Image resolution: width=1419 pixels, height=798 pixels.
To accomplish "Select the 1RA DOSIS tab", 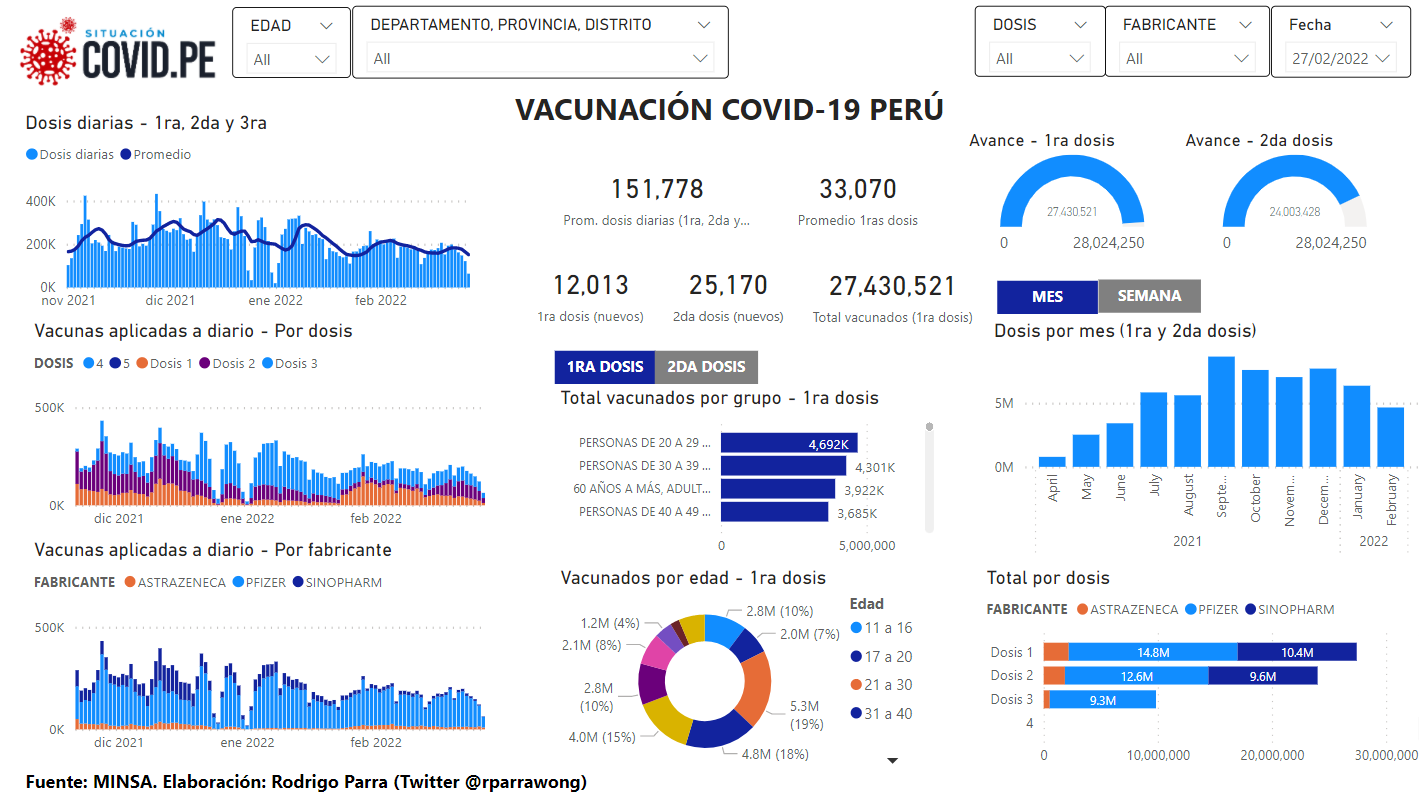I will click(605, 367).
